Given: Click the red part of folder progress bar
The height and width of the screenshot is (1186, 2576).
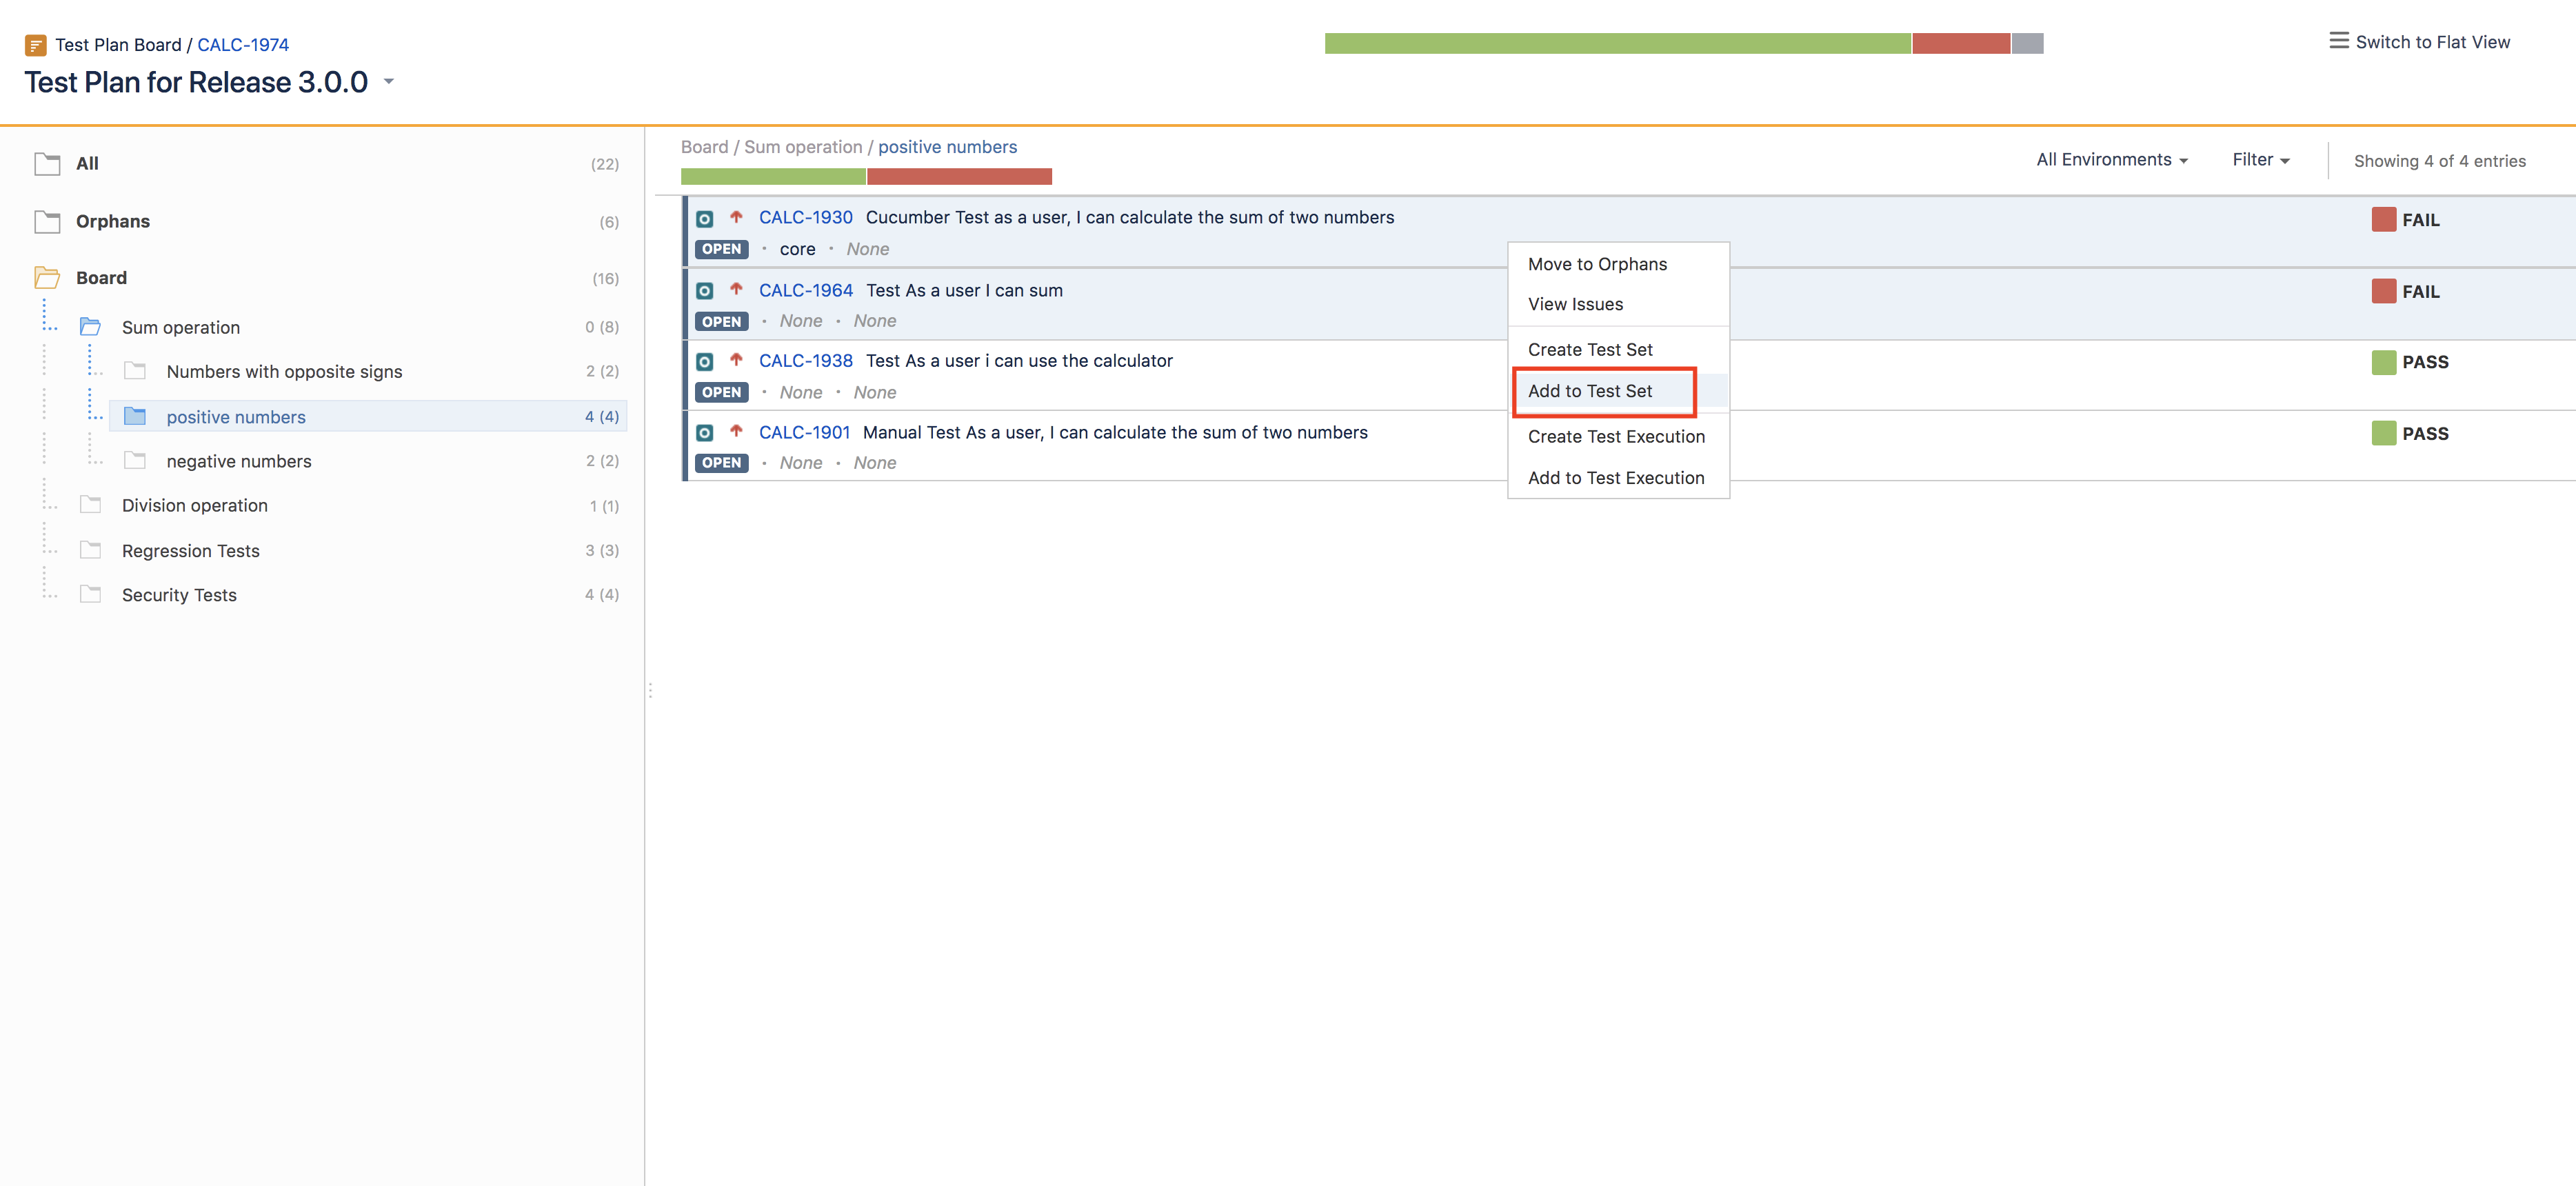Looking at the screenshot, I should coord(959,176).
